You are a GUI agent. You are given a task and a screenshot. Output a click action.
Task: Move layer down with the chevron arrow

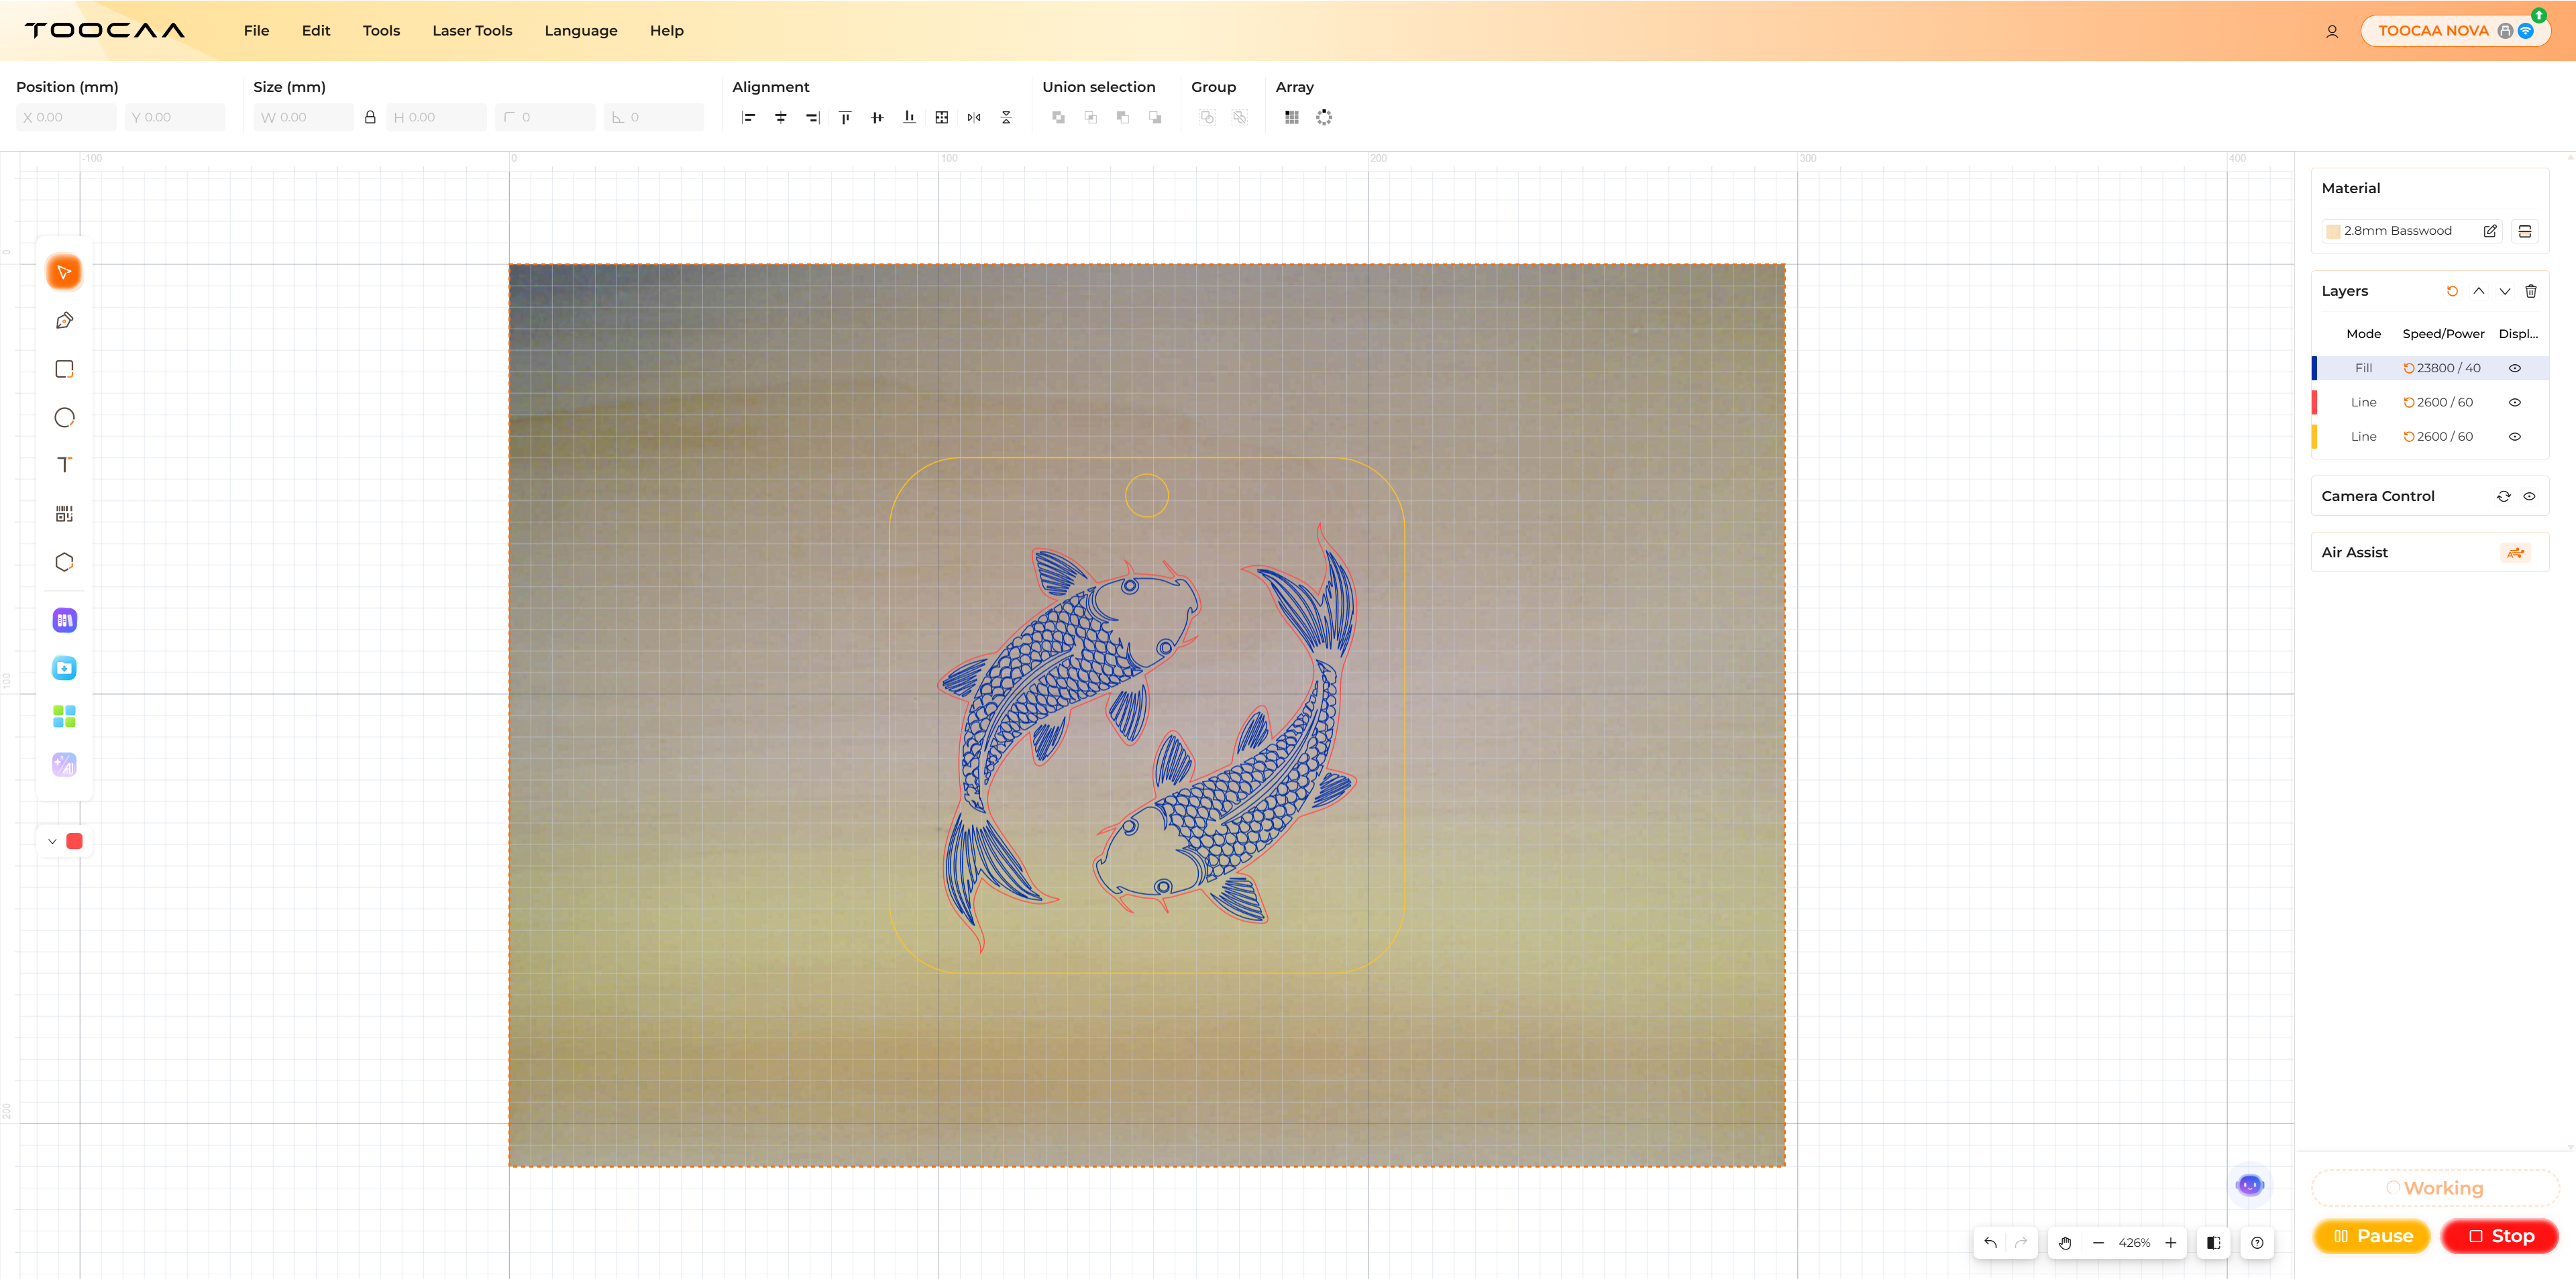point(2504,291)
